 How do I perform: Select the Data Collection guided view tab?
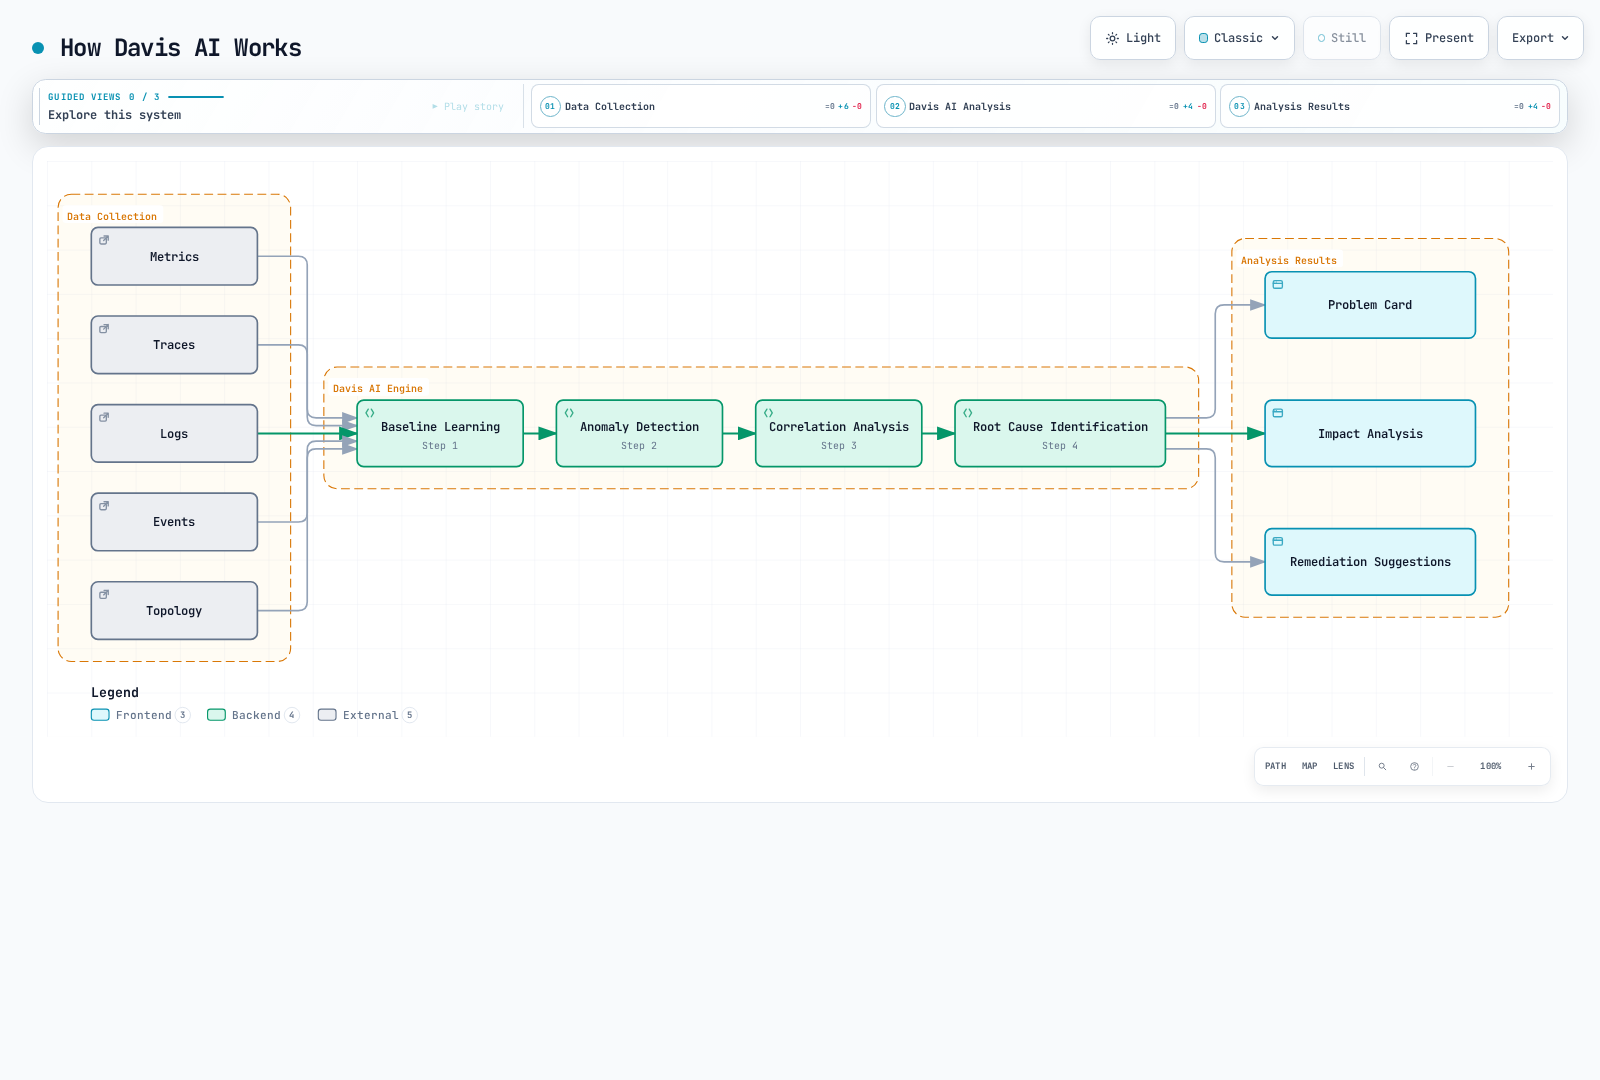701,106
